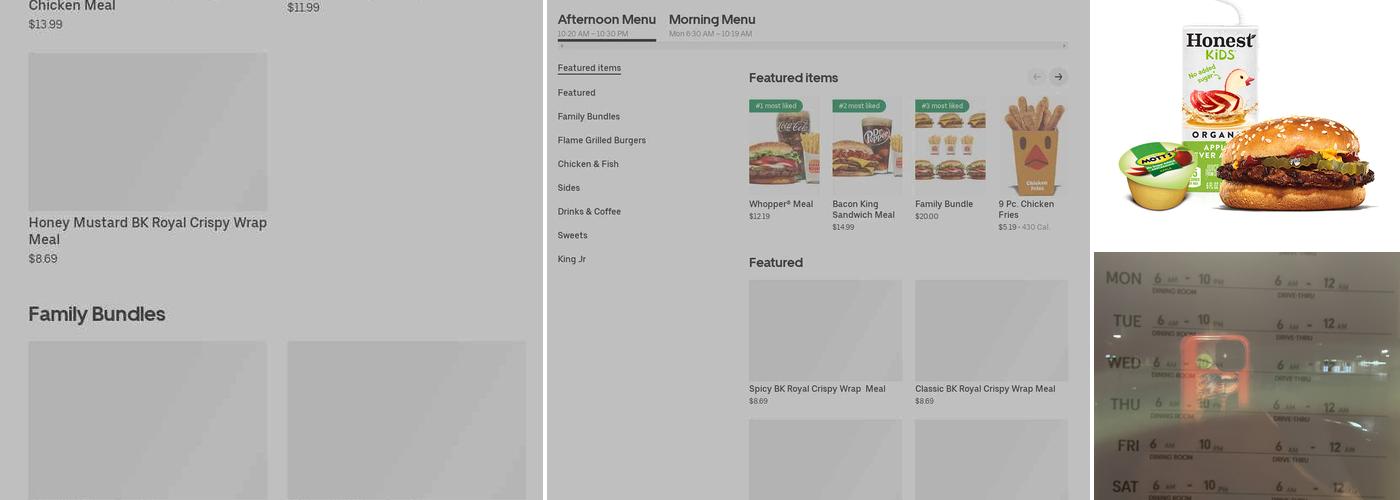The height and width of the screenshot is (500, 1400).
Task: Click the Honey Mustard Wrap $8.69 price
Action: click(x=43, y=259)
